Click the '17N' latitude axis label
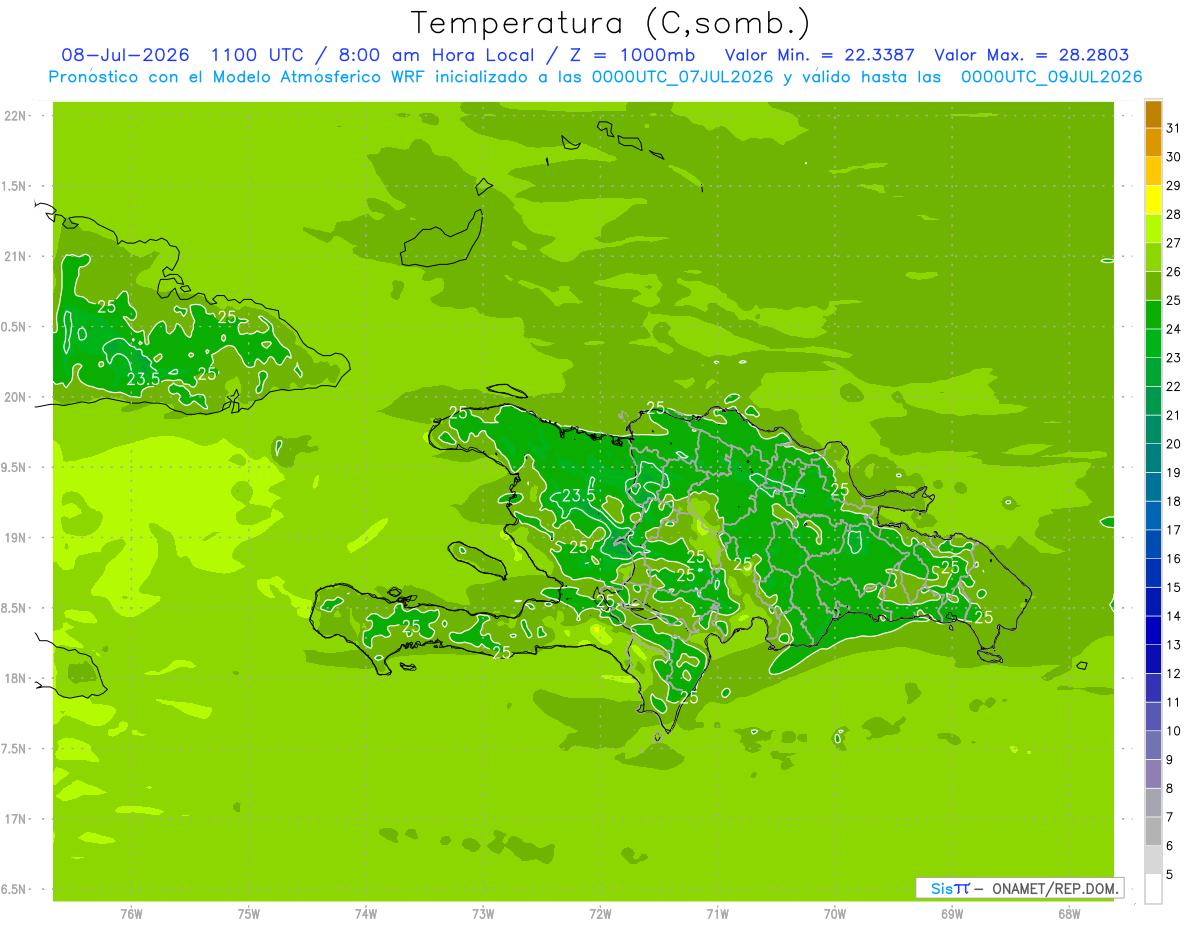 pyautogui.click(x=15, y=819)
